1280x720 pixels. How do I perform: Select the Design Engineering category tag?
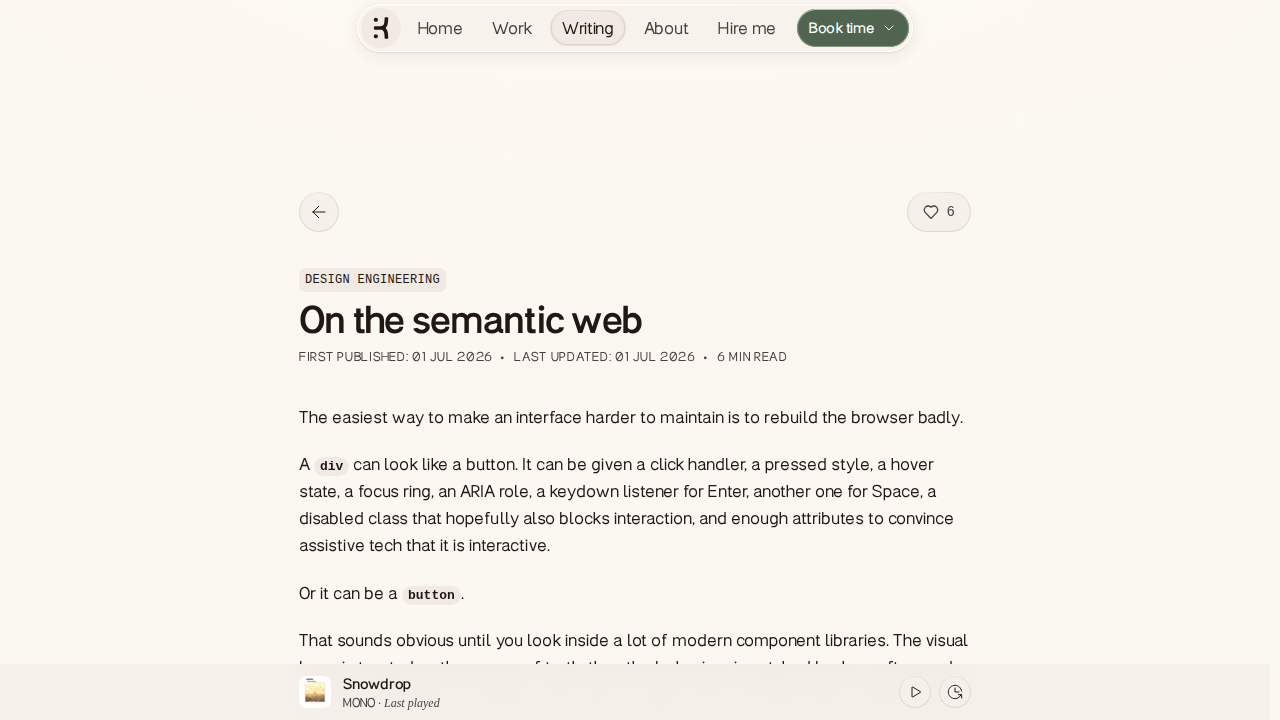pyautogui.click(x=372, y=280)
